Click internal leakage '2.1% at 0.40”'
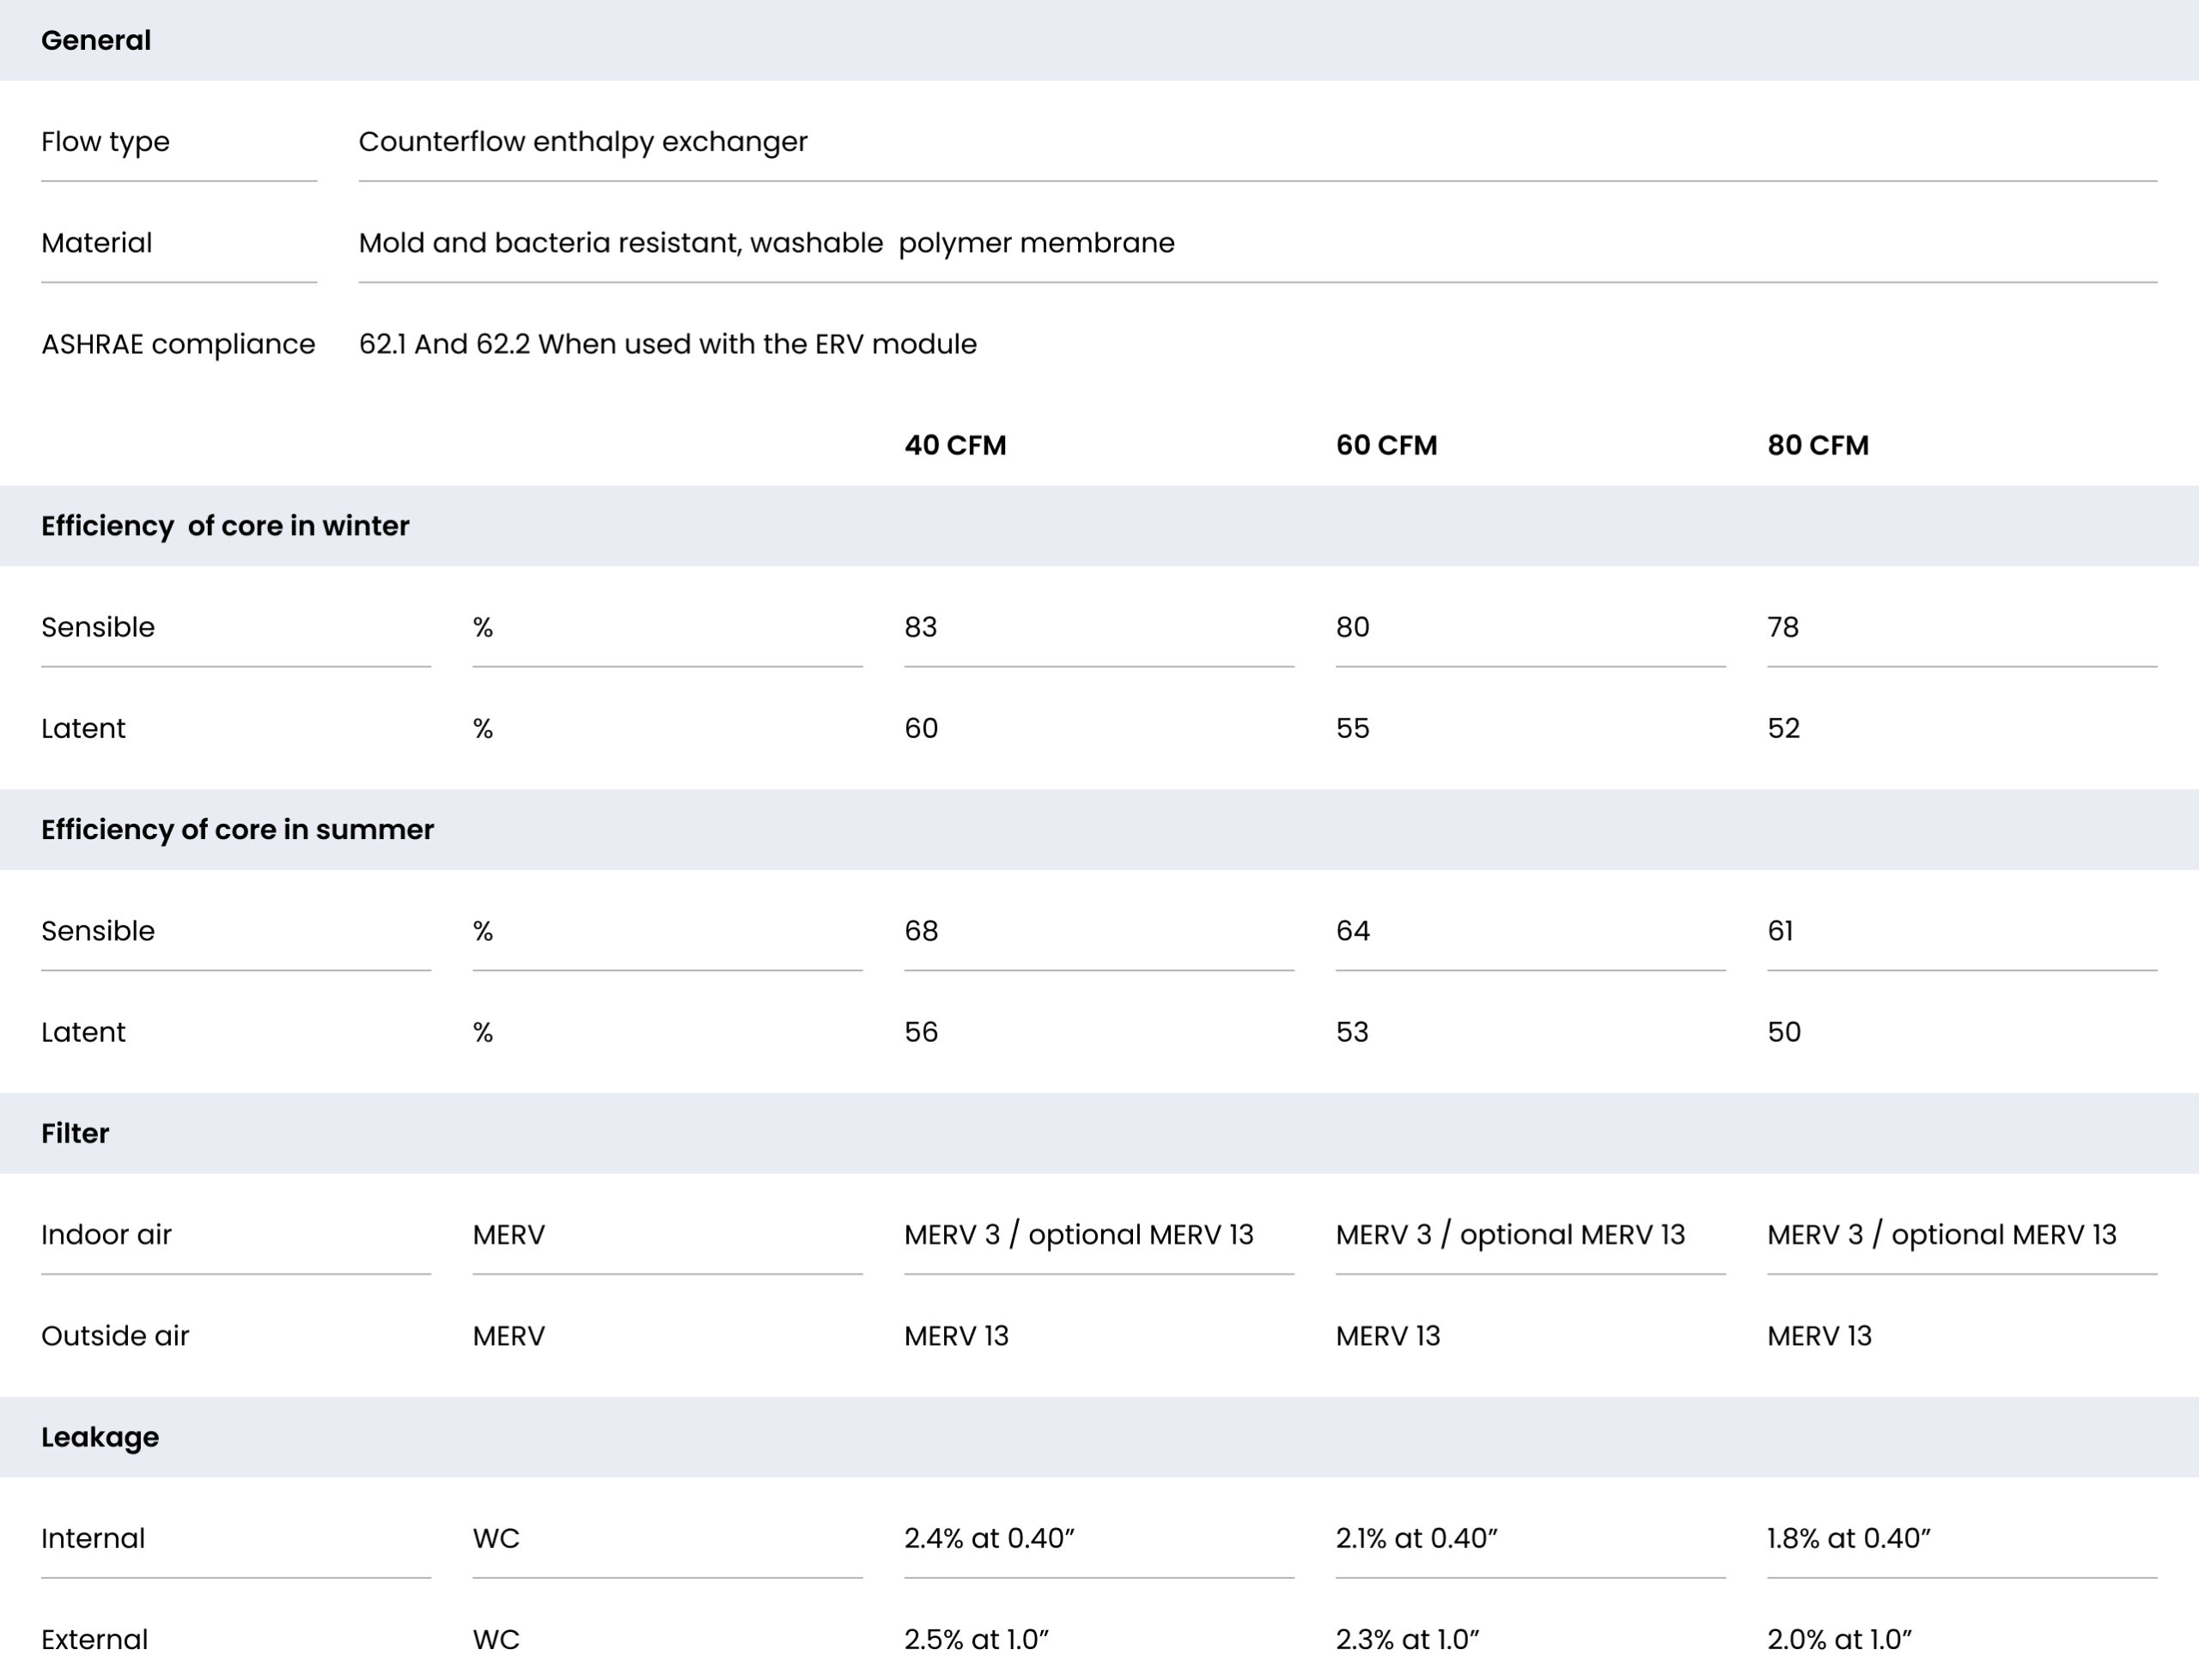The image size is (2199, 1680). 1417,1539
